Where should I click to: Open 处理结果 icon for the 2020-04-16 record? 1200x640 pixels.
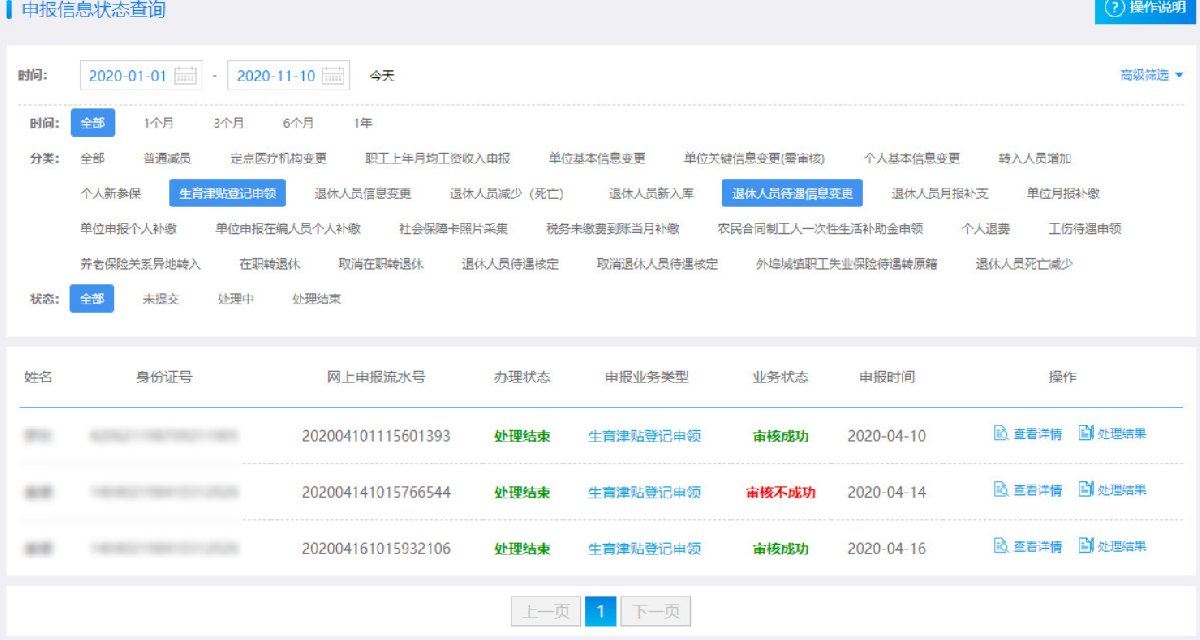(1086, 546)
